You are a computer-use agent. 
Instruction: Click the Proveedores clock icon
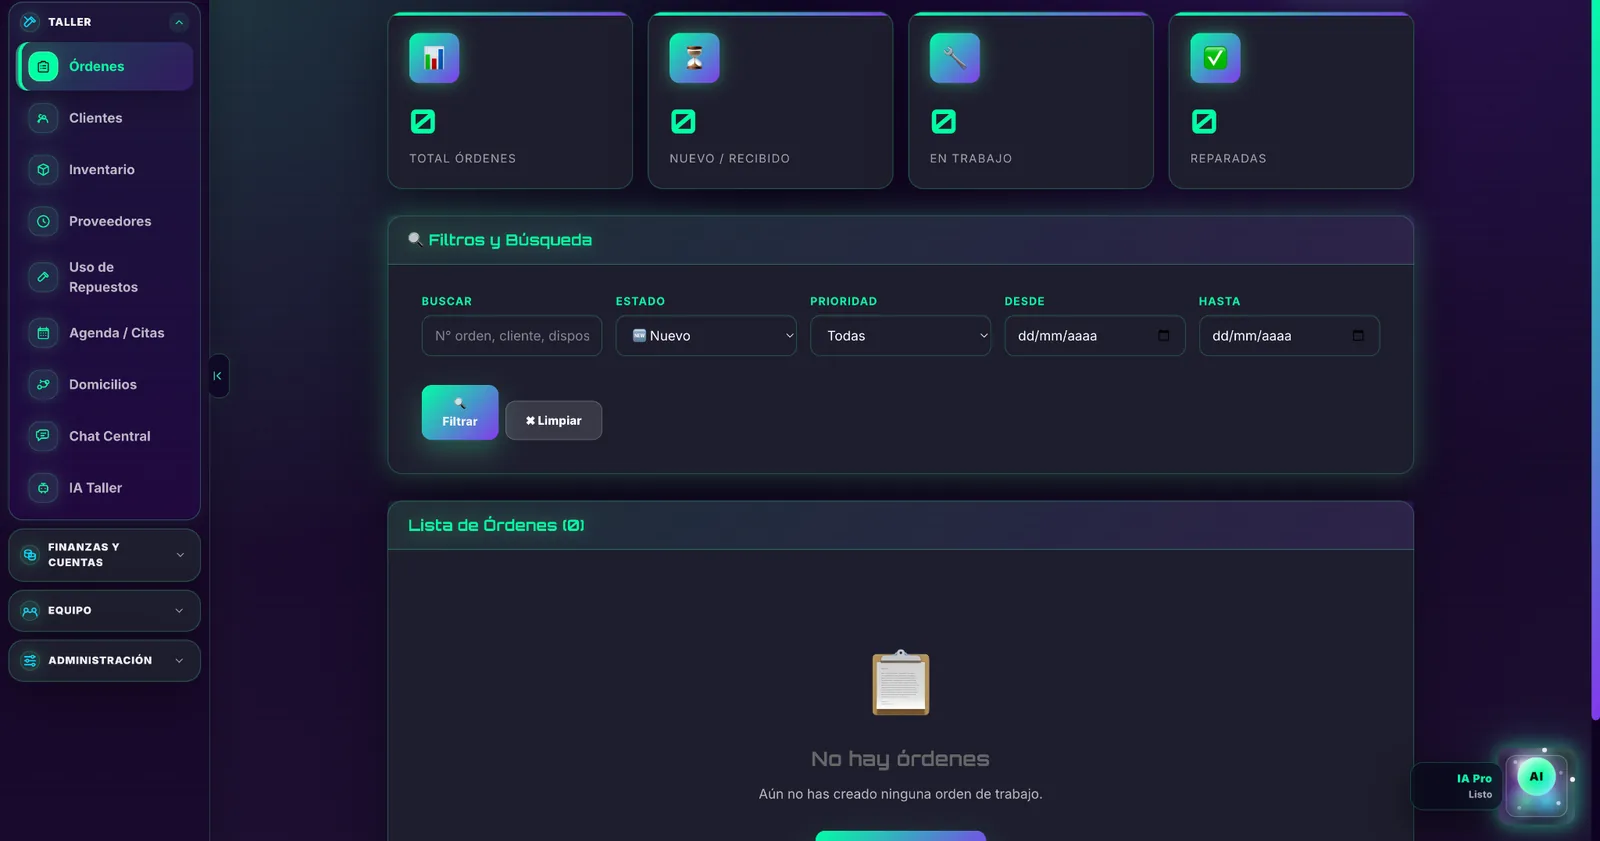pos(43,221)
